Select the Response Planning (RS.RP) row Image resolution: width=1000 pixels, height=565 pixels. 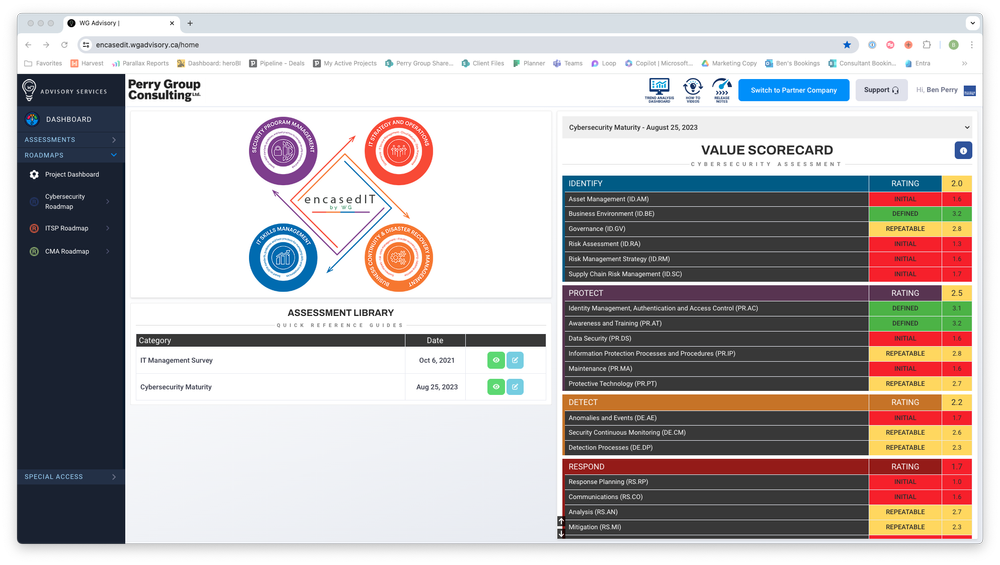767,482
